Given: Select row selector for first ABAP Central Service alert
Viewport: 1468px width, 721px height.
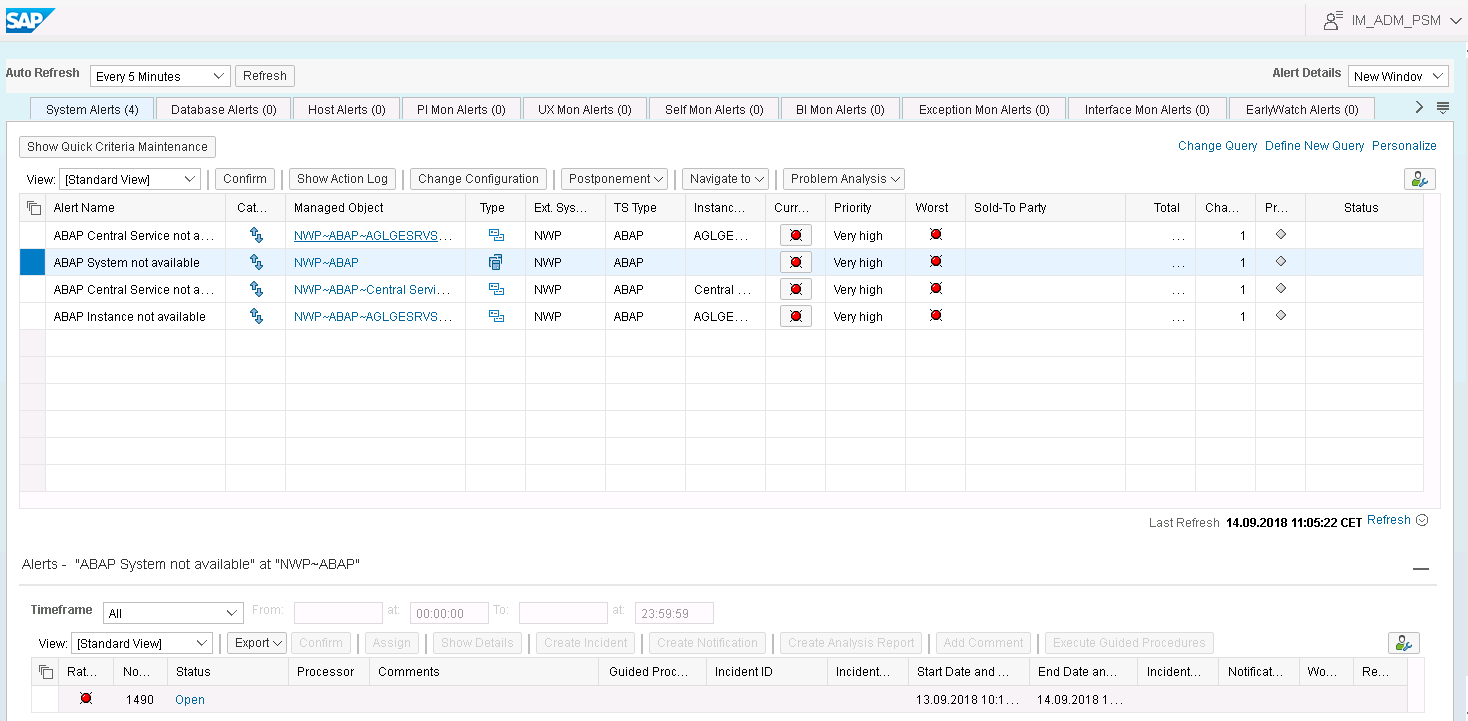Looking at the screenshot, I should [32, 236].
